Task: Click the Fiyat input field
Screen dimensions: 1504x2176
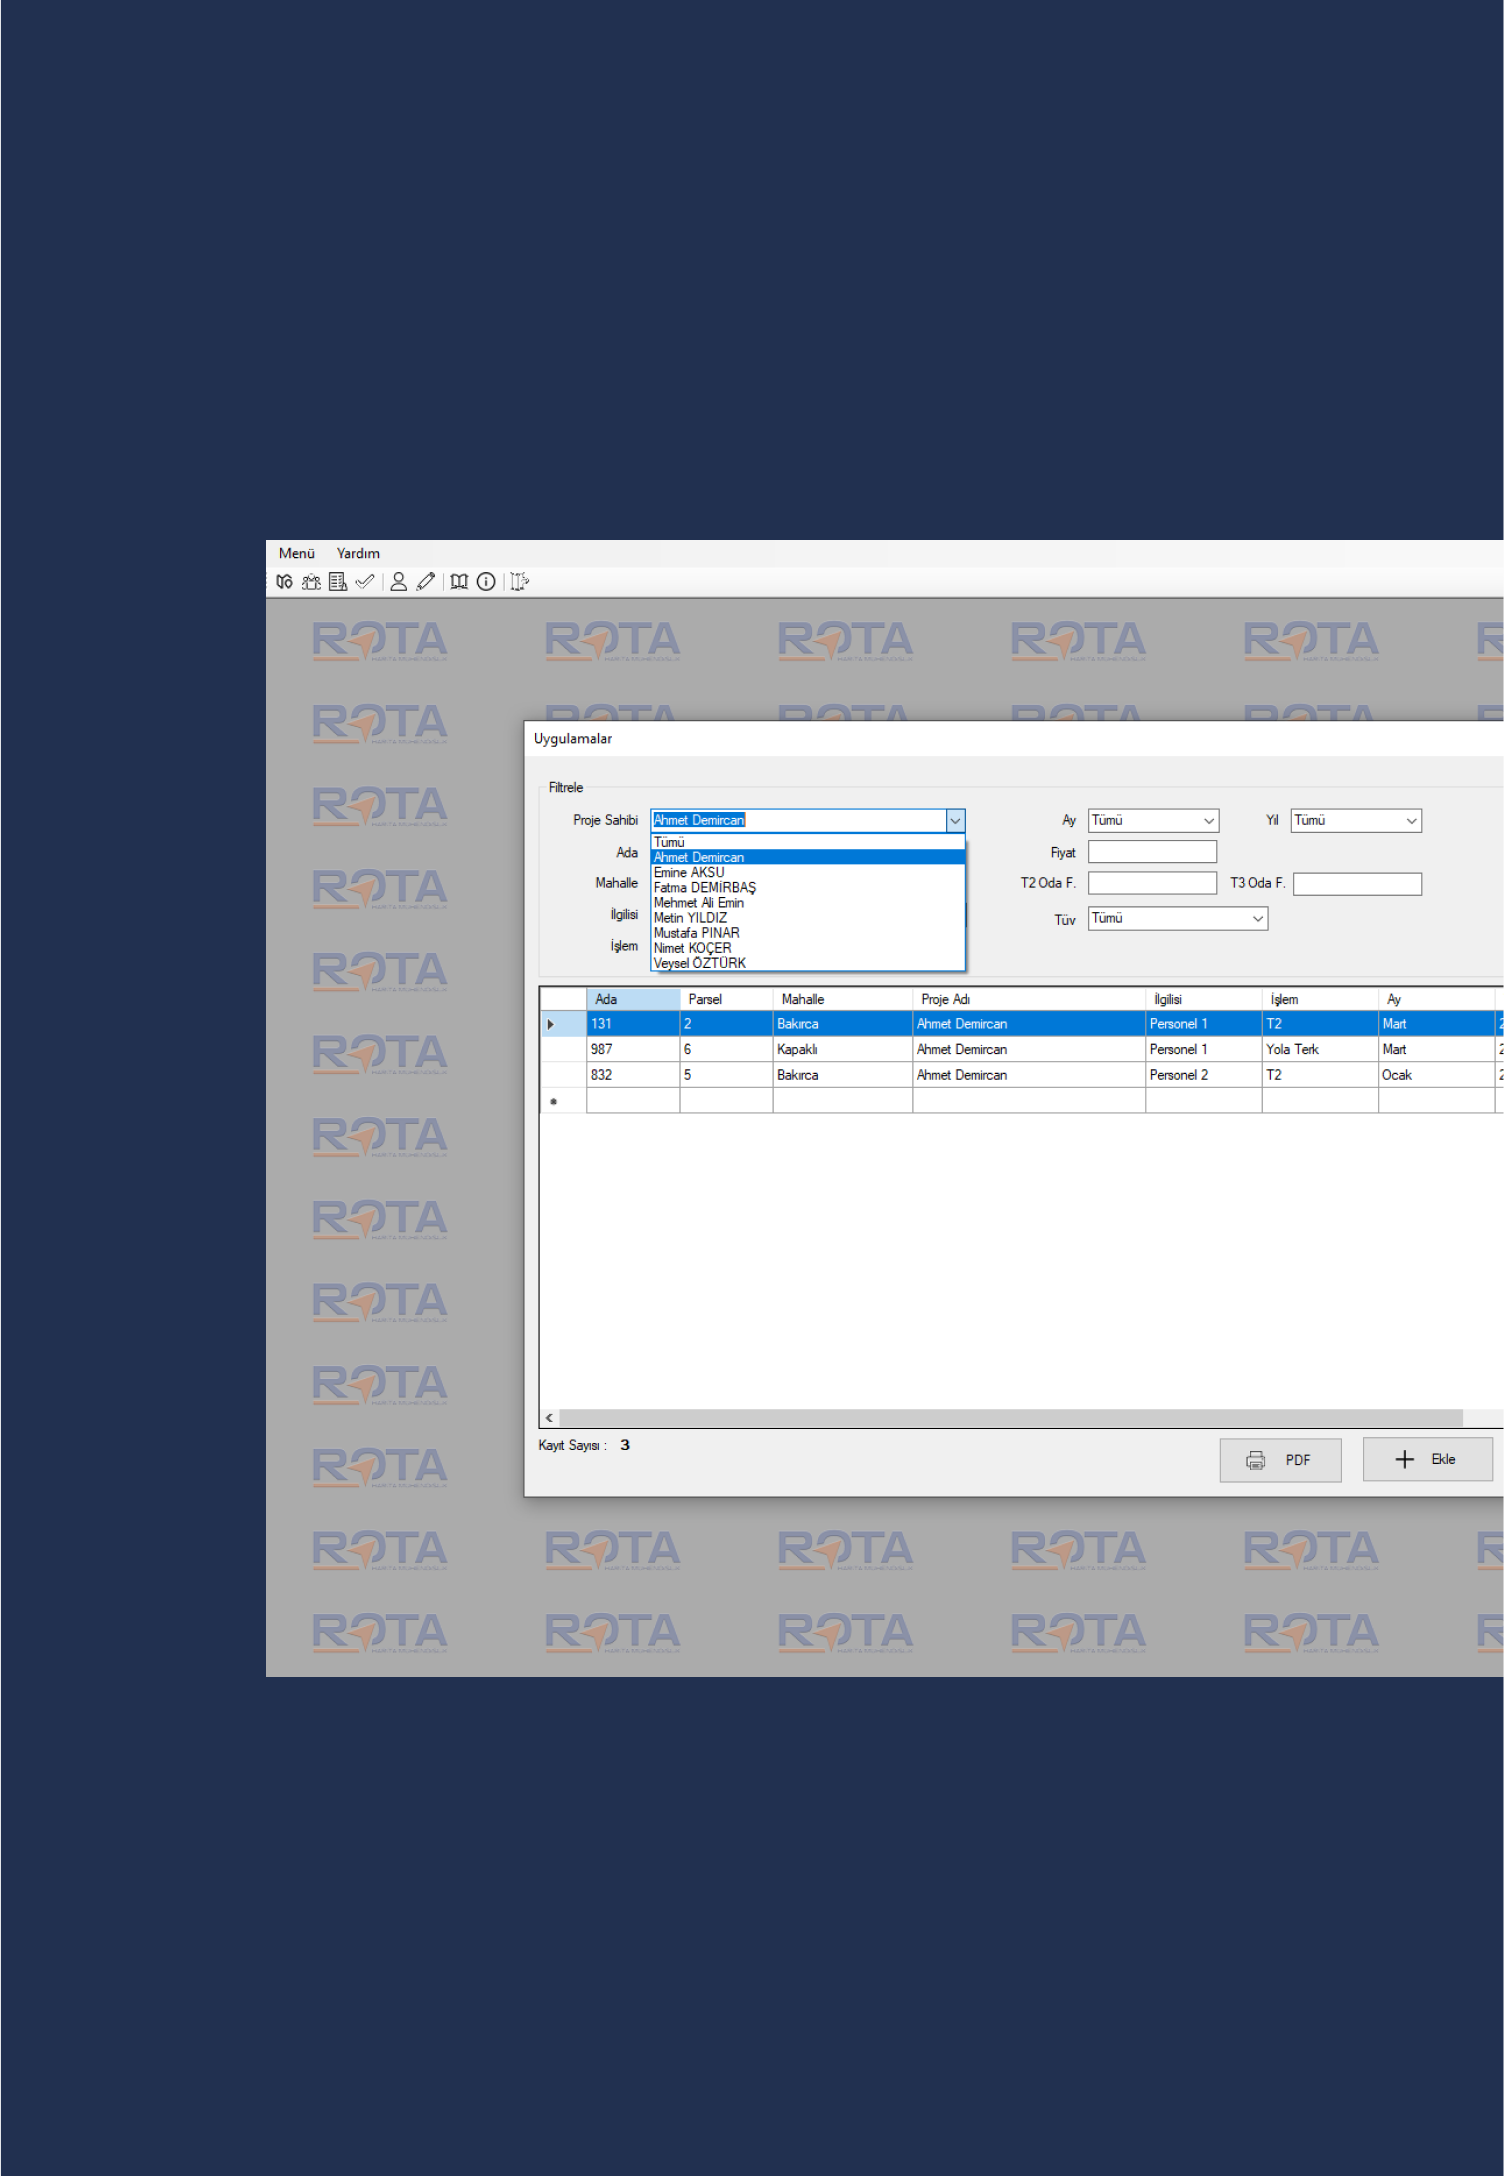Action: point(1152,851)
